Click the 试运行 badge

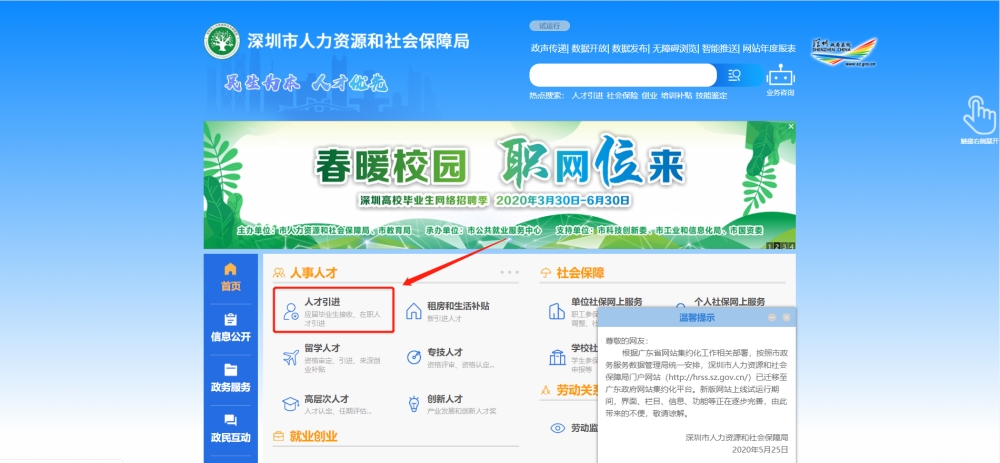point(549,26)
